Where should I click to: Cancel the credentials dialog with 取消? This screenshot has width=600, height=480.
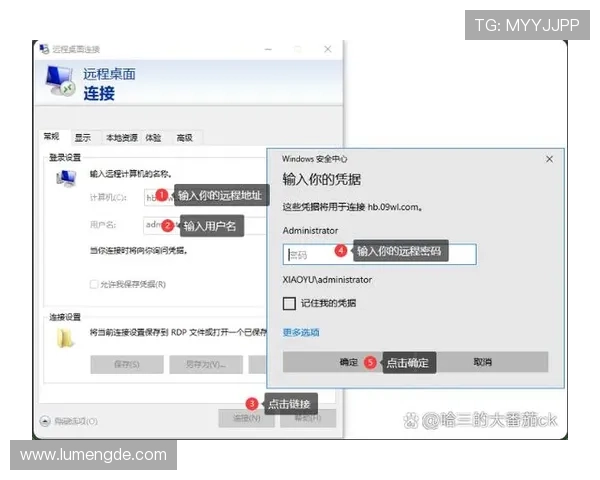[x=483, y=362]
